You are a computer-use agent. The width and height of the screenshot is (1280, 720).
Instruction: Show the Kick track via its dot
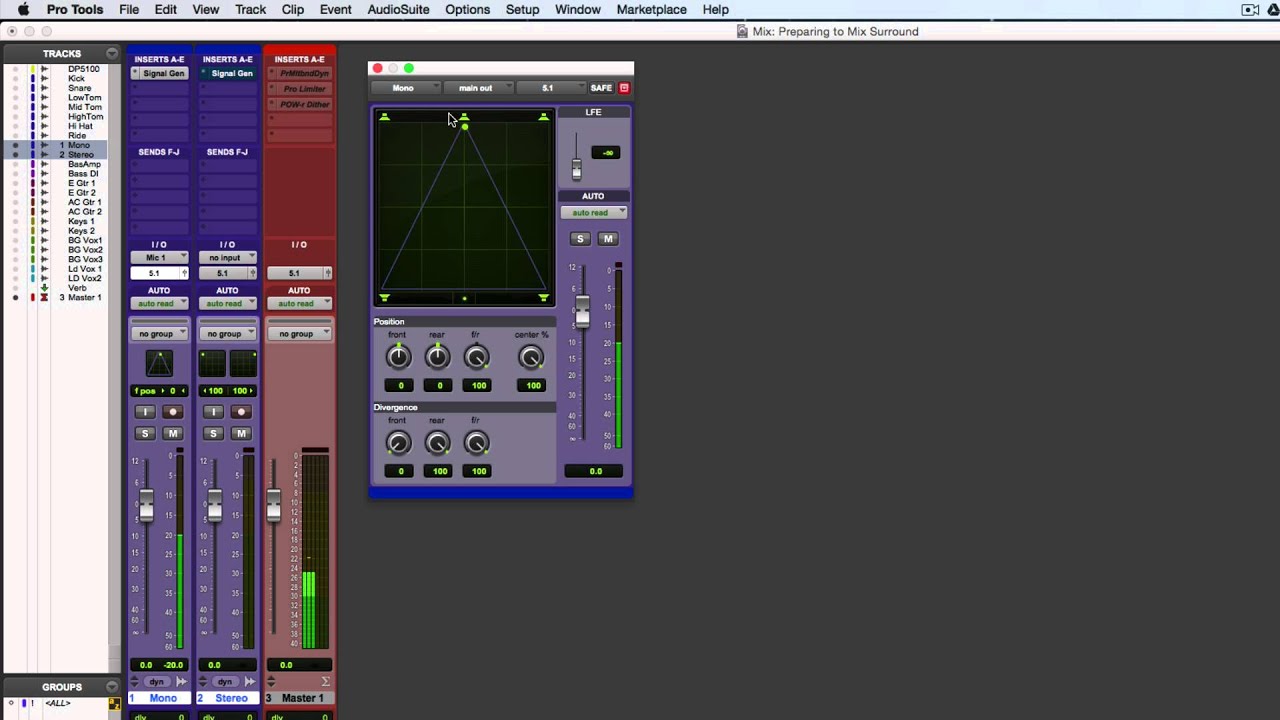pyautogui.click(x=15, y=79)
